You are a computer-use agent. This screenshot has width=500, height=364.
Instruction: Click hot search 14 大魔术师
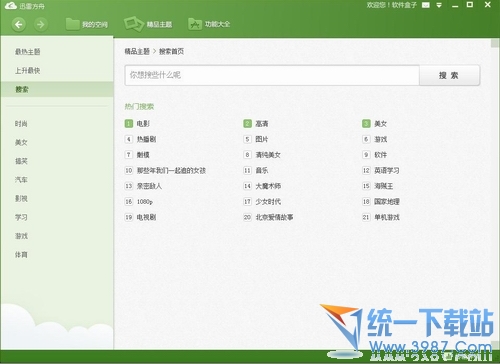click(262, 186)
